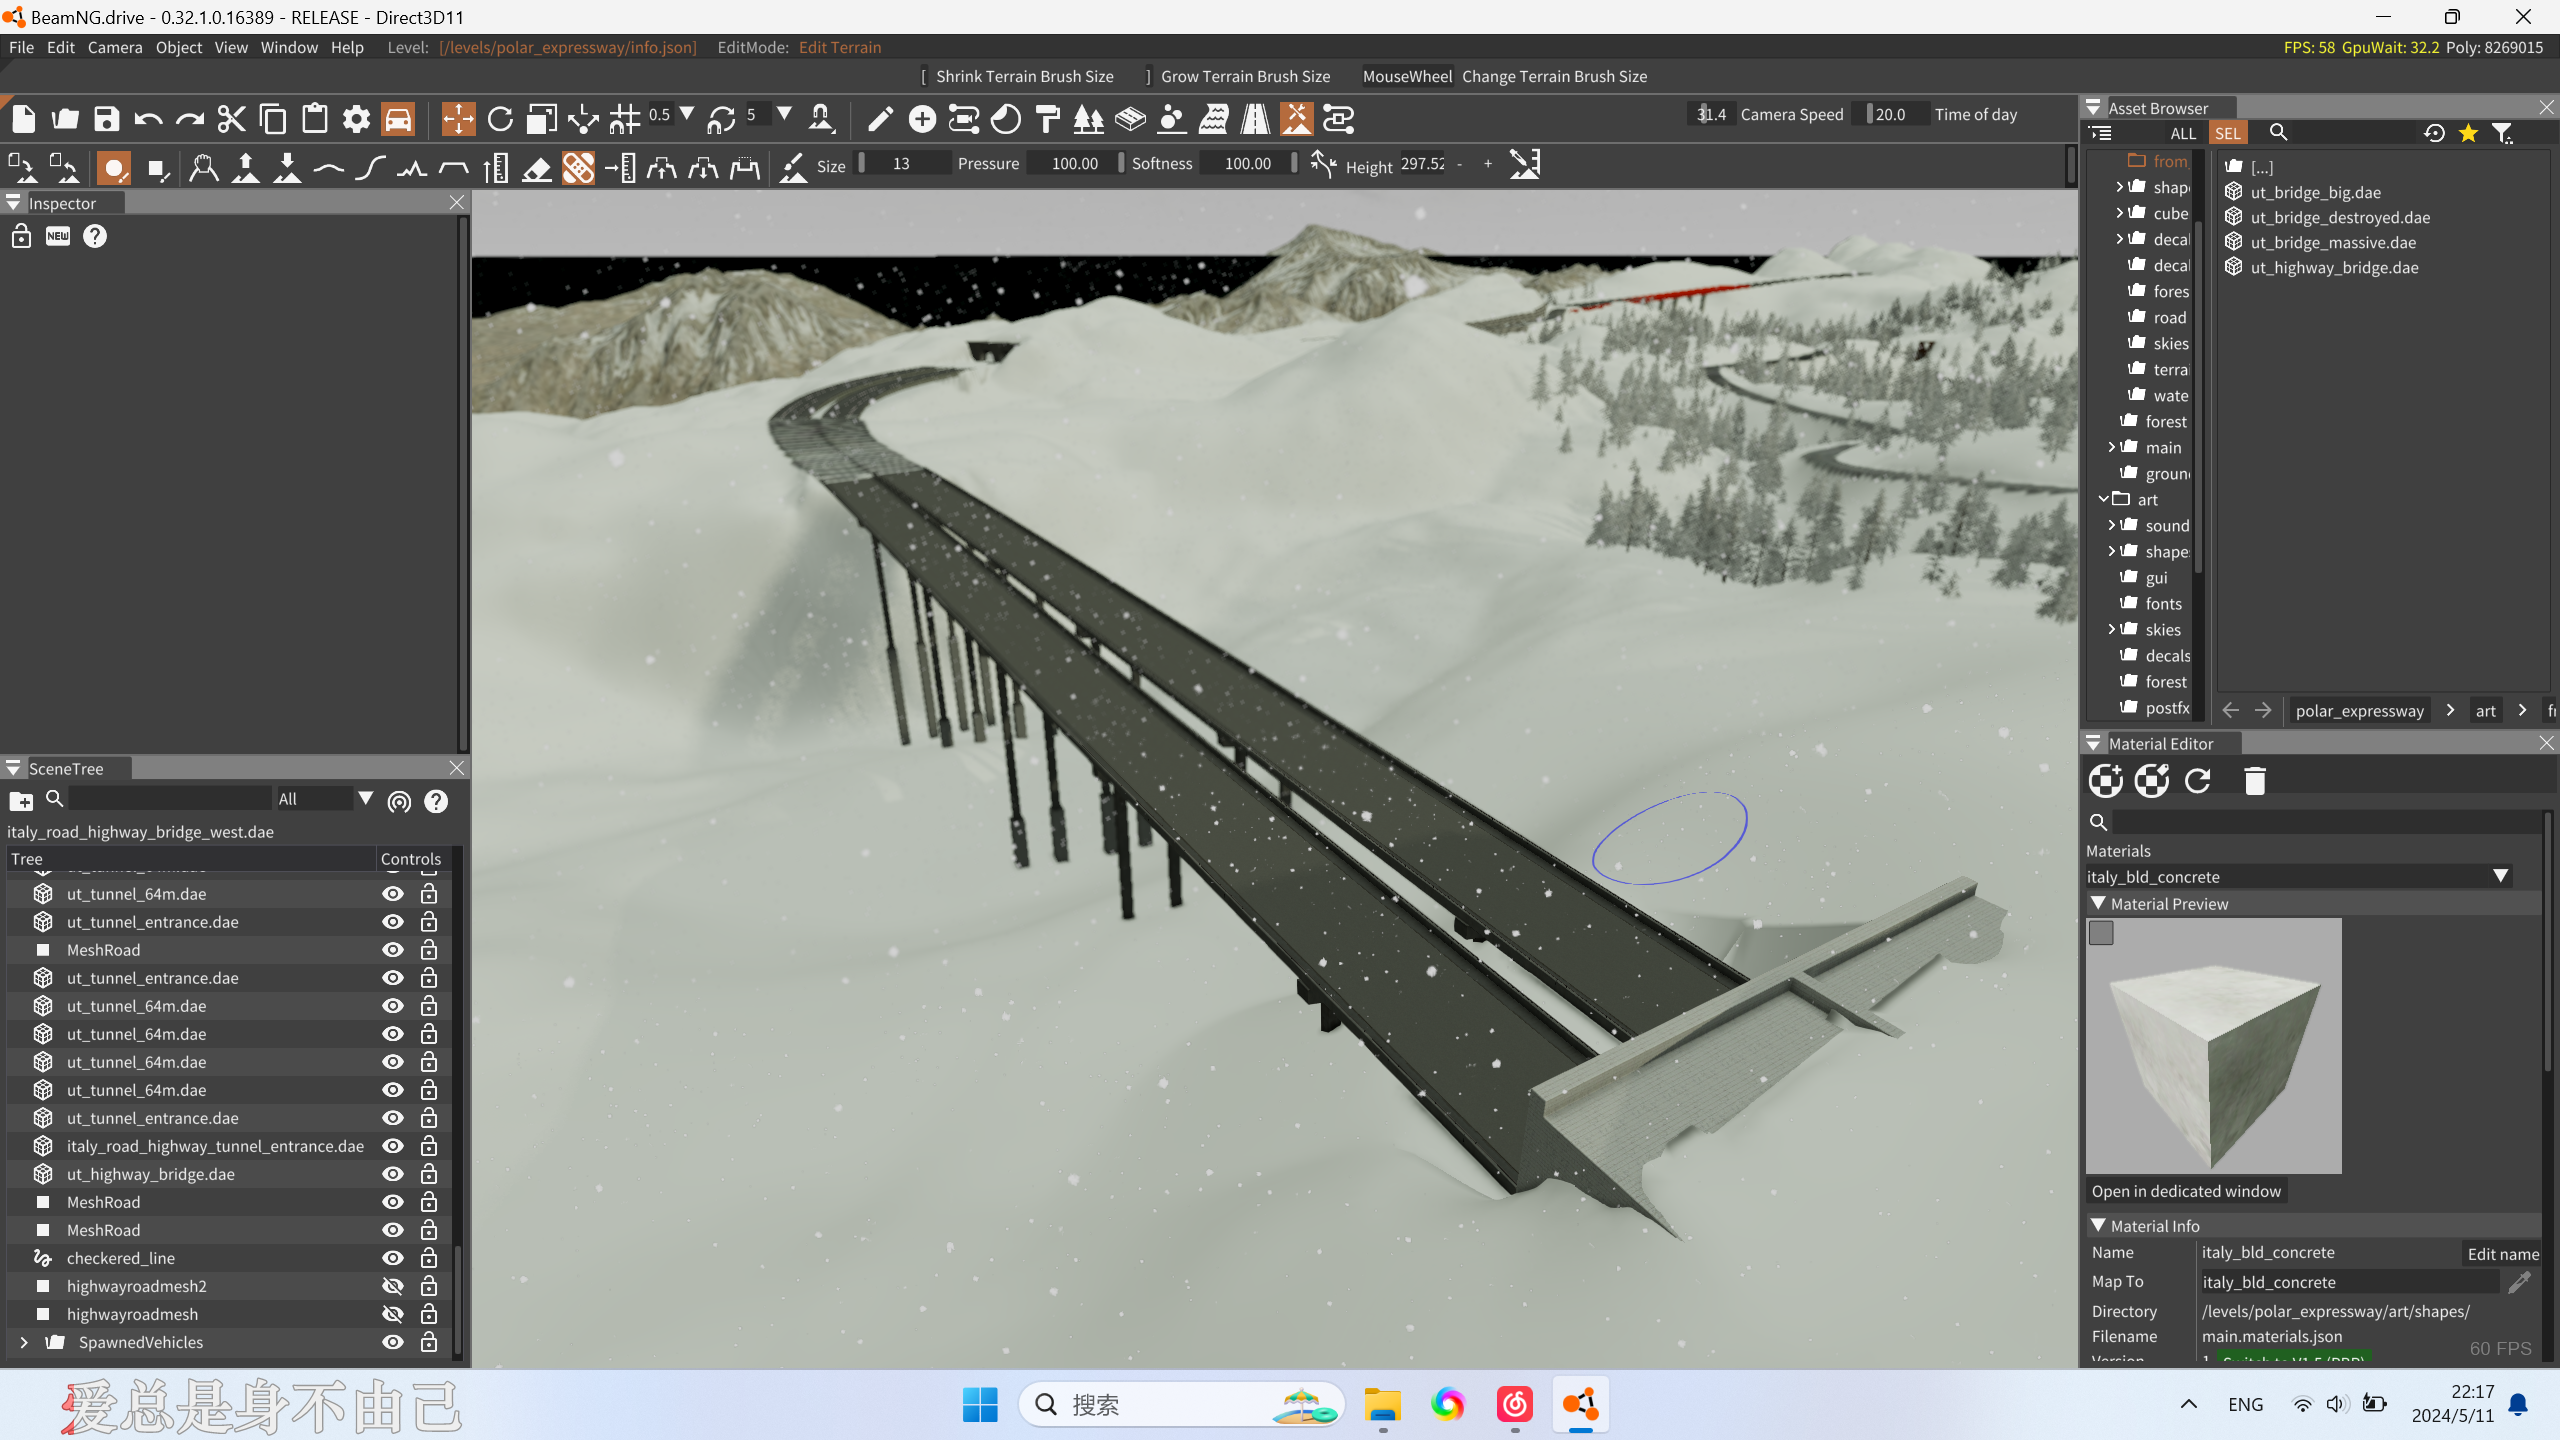This screenshot has height=1440, width=2560.
Task: Open the Camera menu
Action: click(114, 47)
